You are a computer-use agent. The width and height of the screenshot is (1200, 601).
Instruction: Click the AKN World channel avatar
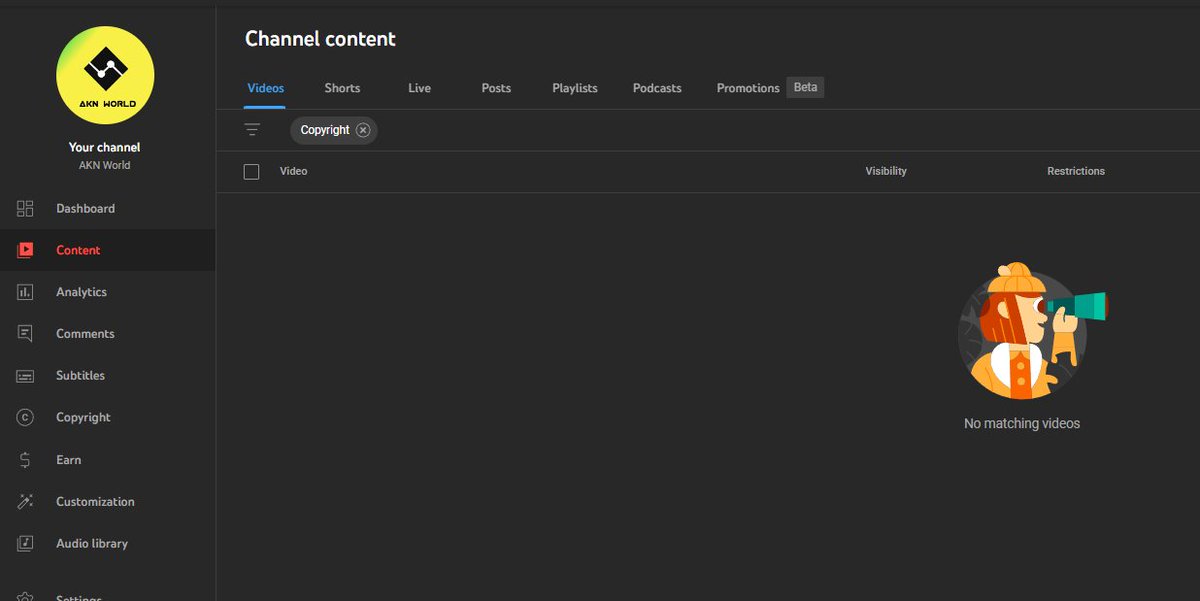pyautogui.click(x=105, y=75)
